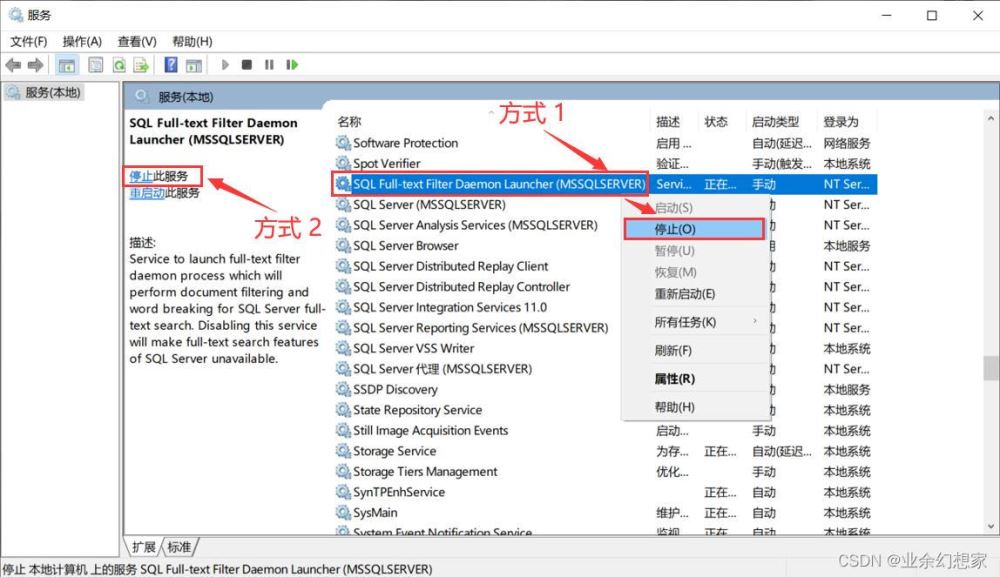Select 属性(R) in the context menu
1000x577 pixels.
click(674, 379)
